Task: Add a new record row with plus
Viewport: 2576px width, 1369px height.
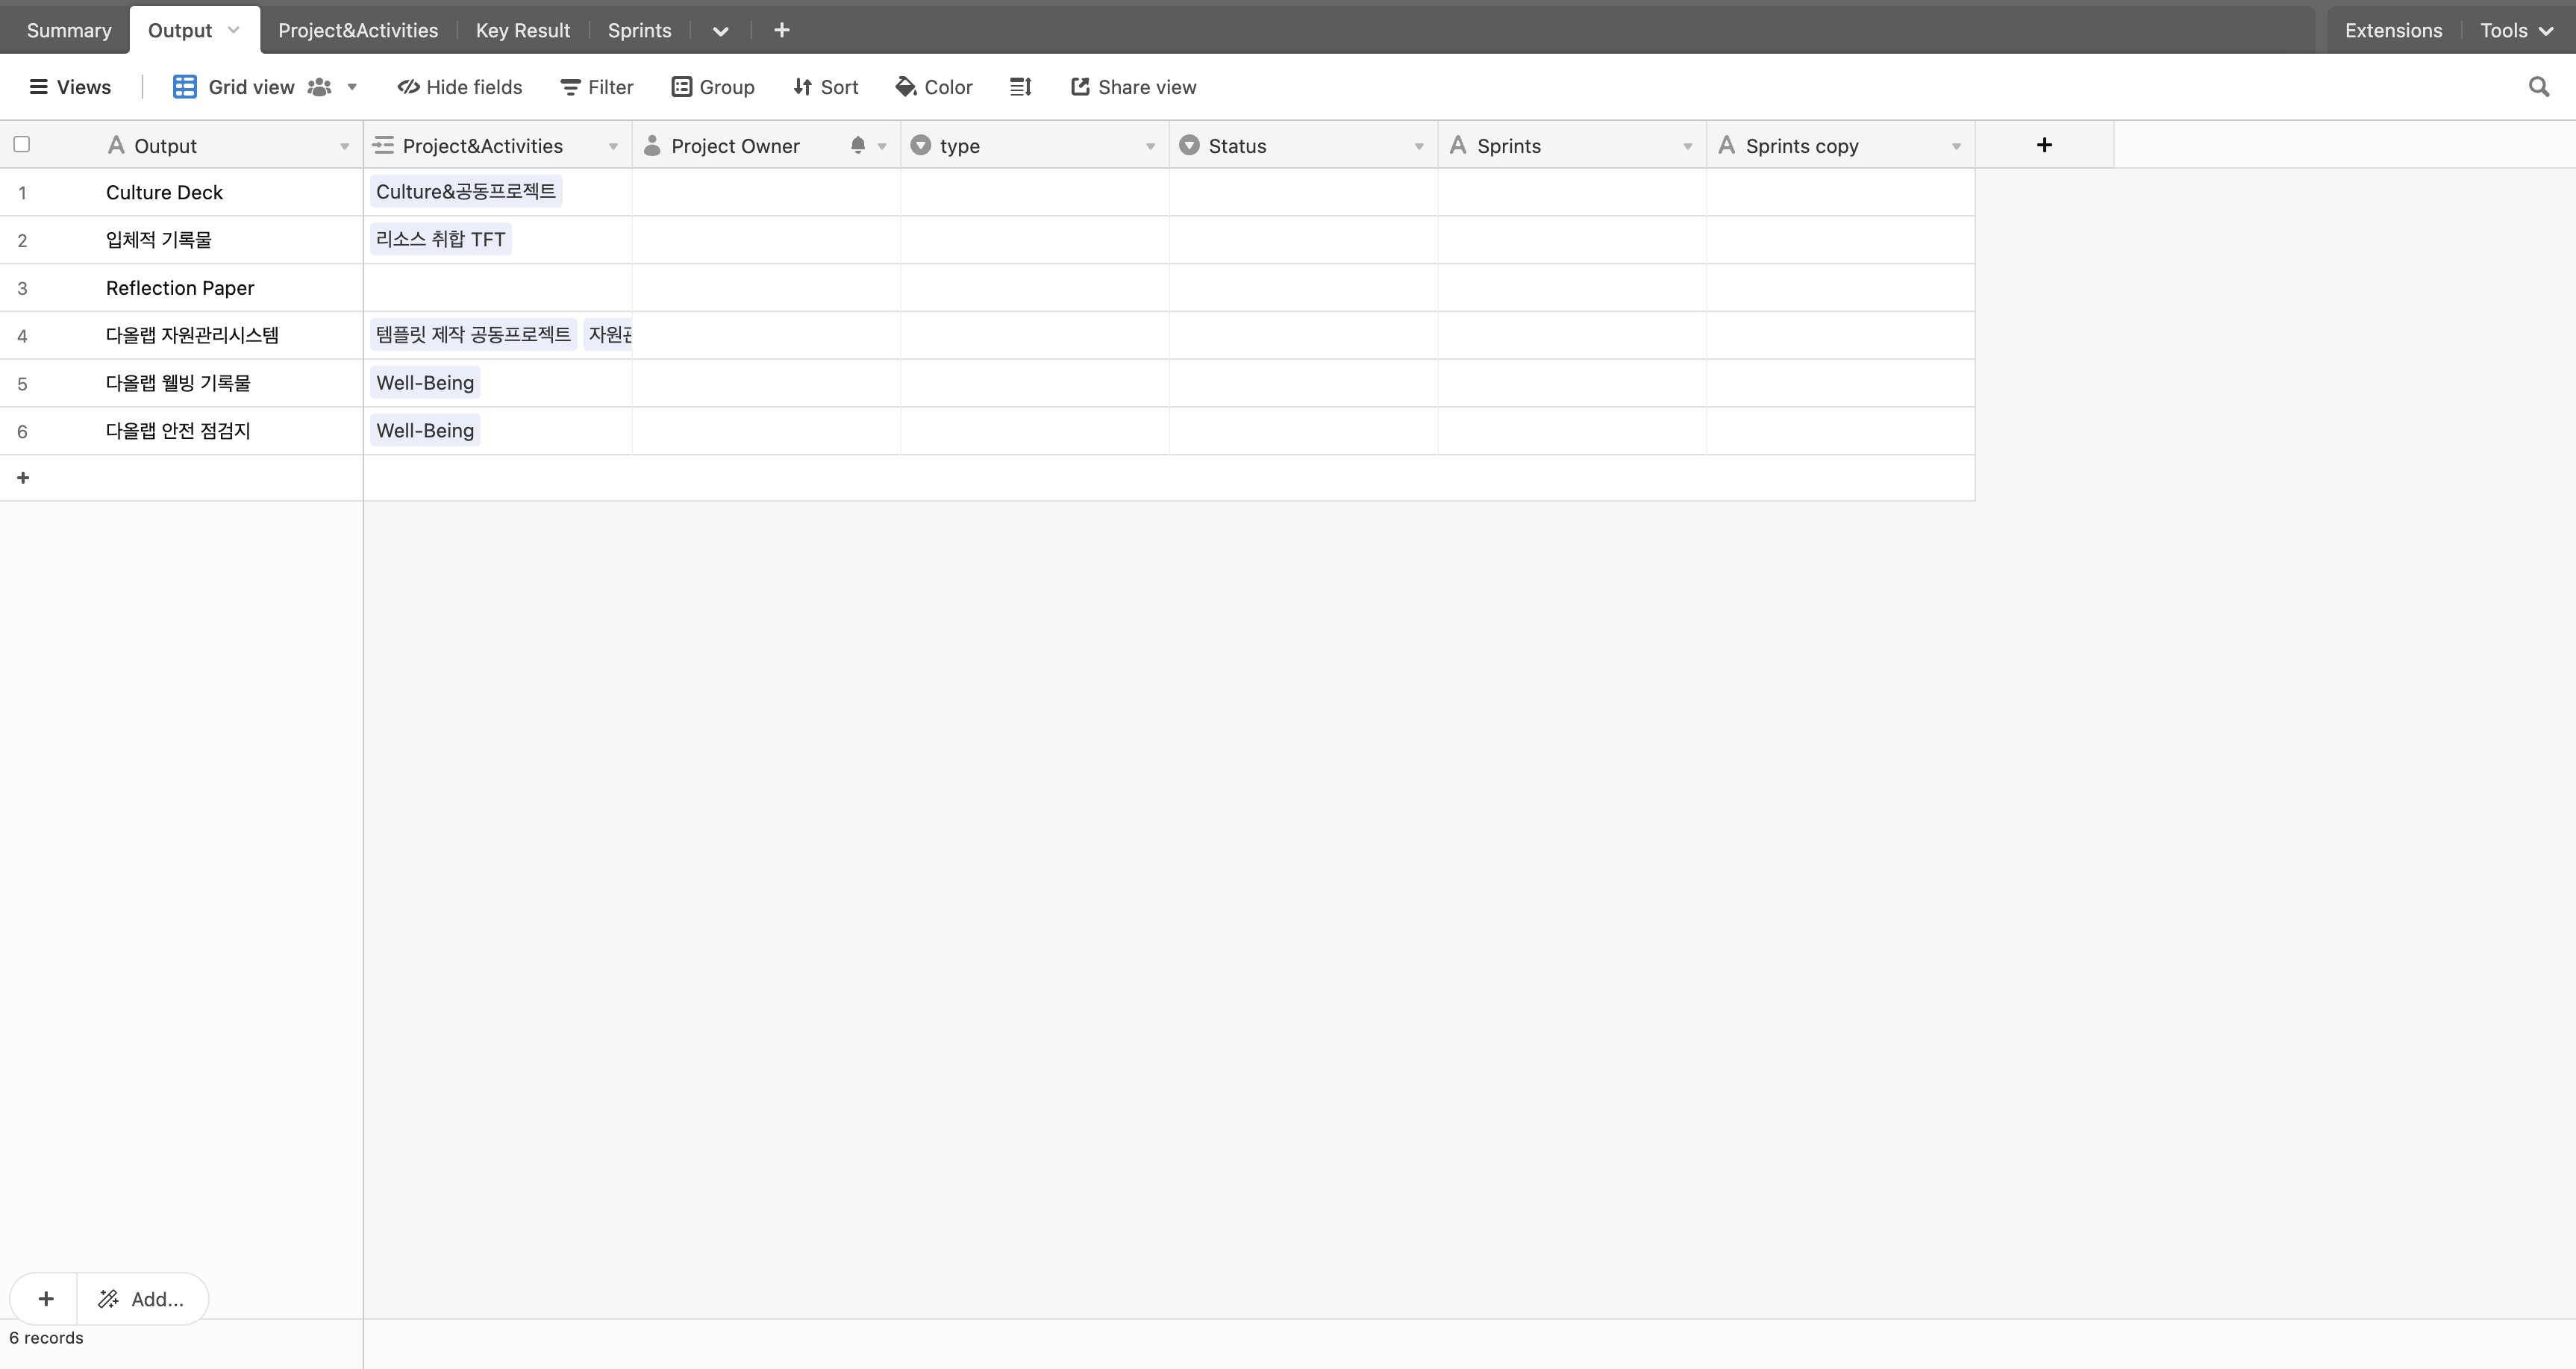Action: (x=23, y=478)
